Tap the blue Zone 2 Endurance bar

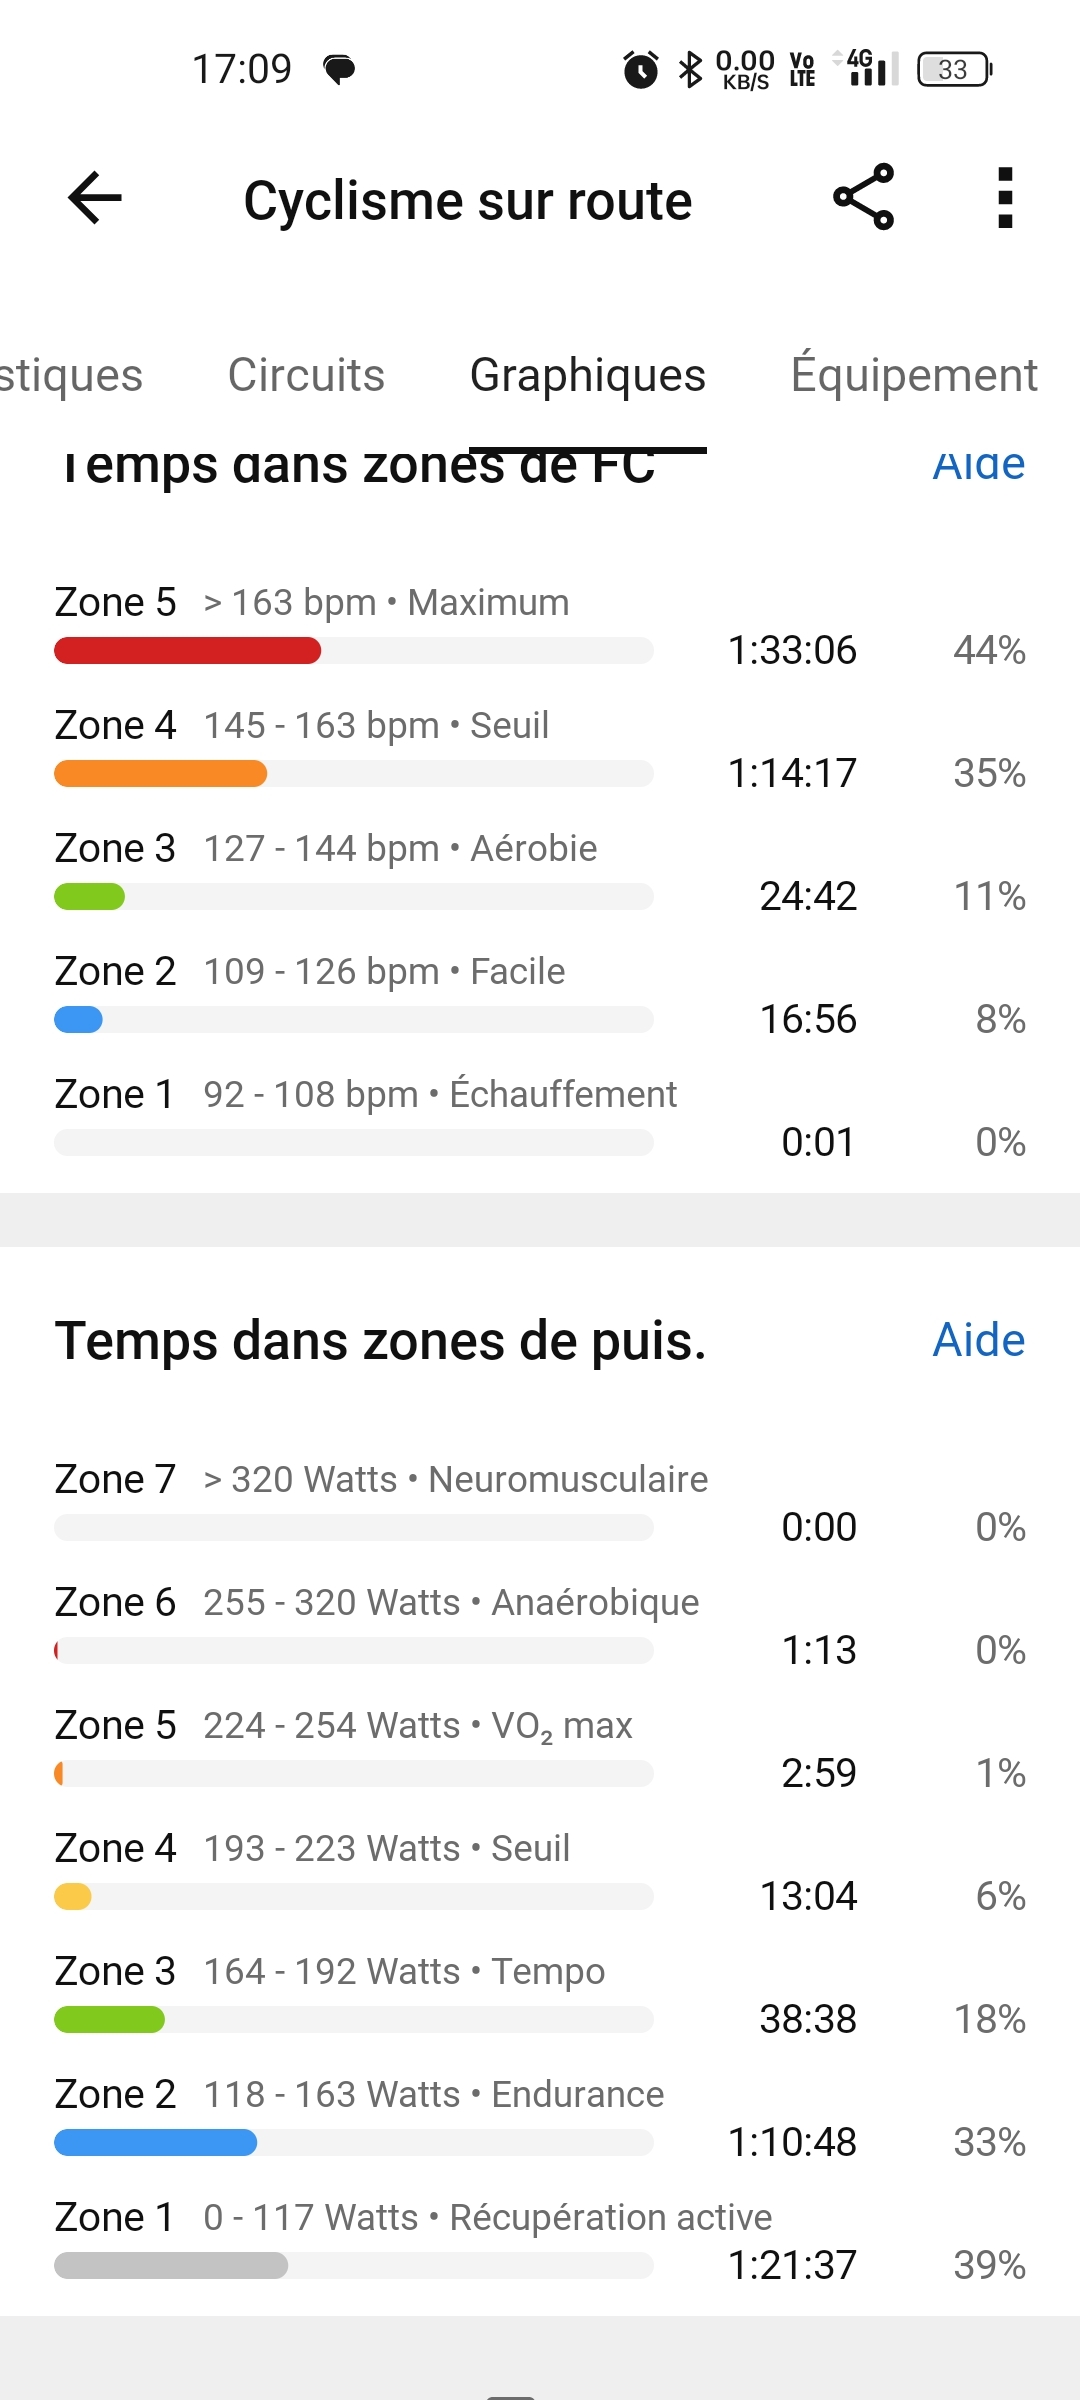[x=156, y=2143]
